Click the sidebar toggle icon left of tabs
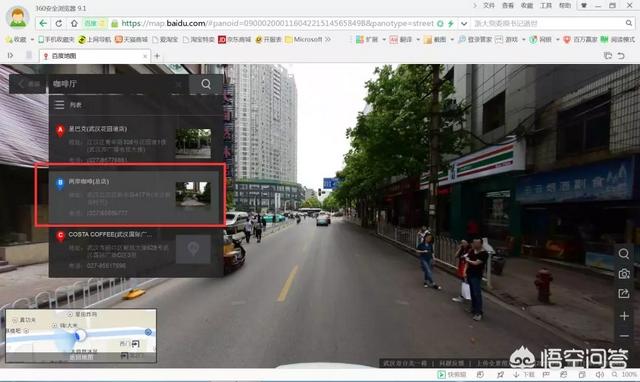This screenshot has height=382, width=640. [x=10, y=55]
